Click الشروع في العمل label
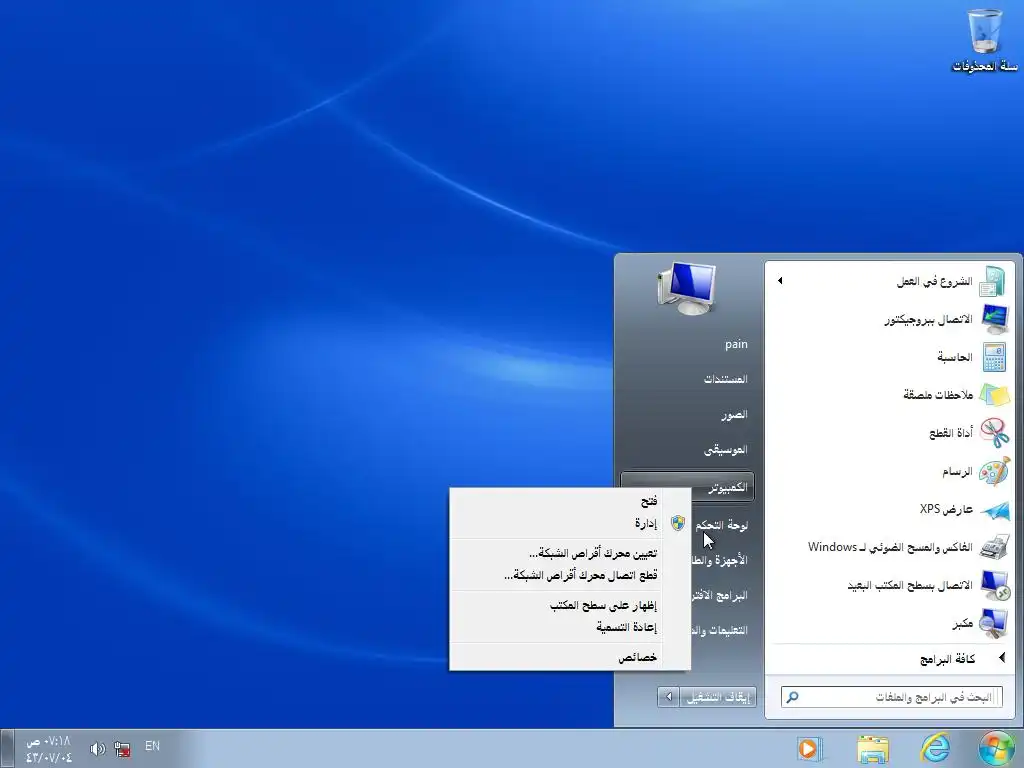This screenshot has height=768, width=1024. pyautogui.click(x=935, y=281)
